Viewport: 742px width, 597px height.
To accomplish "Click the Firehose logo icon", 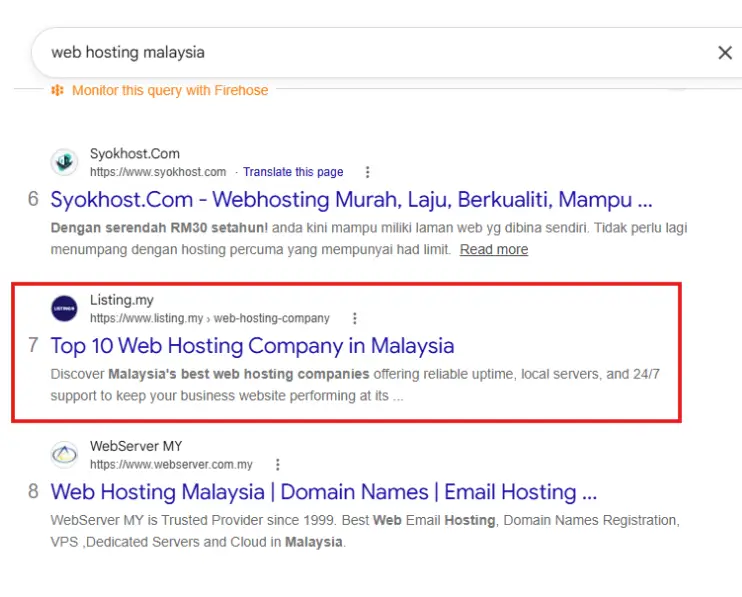I will [x=57, y=90].
